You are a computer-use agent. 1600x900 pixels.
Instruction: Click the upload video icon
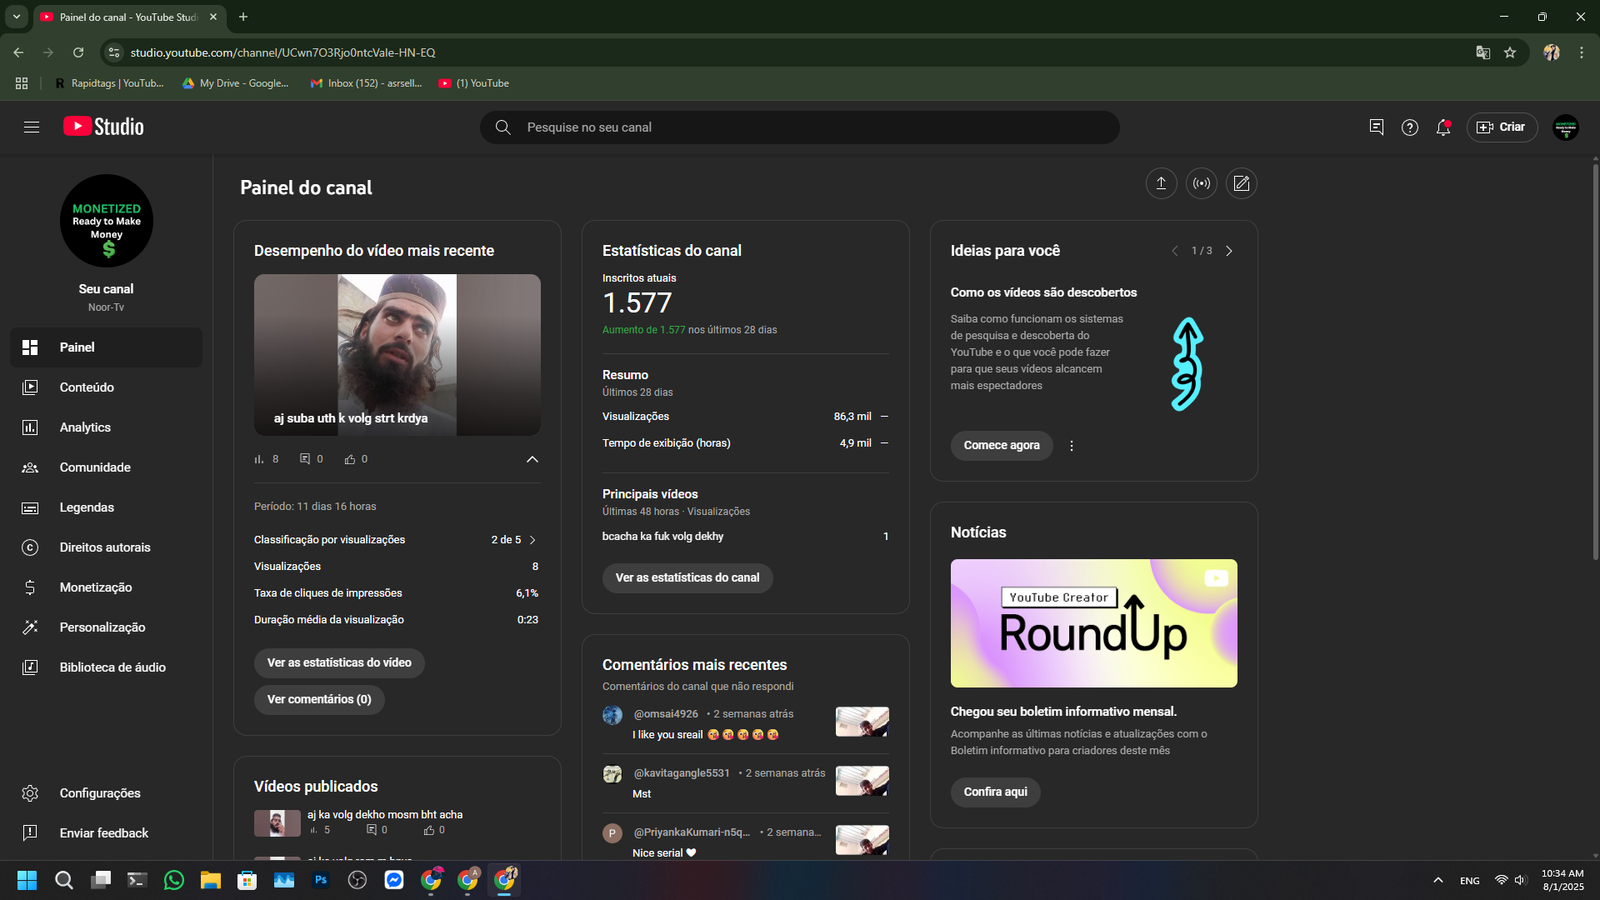(x=1161, y=183)
